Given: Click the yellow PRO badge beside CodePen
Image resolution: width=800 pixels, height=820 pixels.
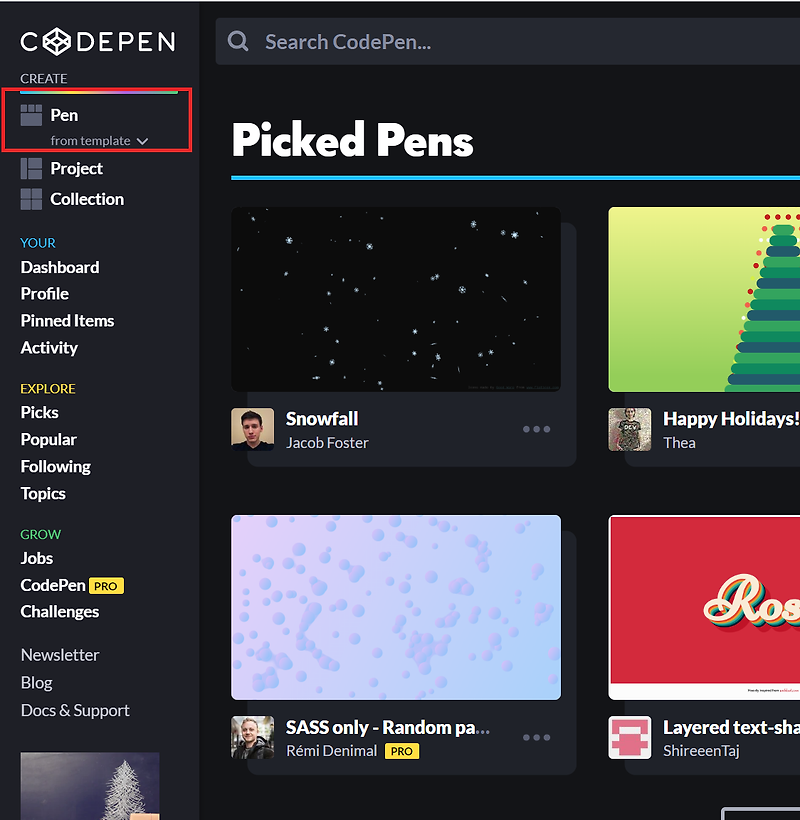Looking at the screenshot, I should [x=105, y=585].
